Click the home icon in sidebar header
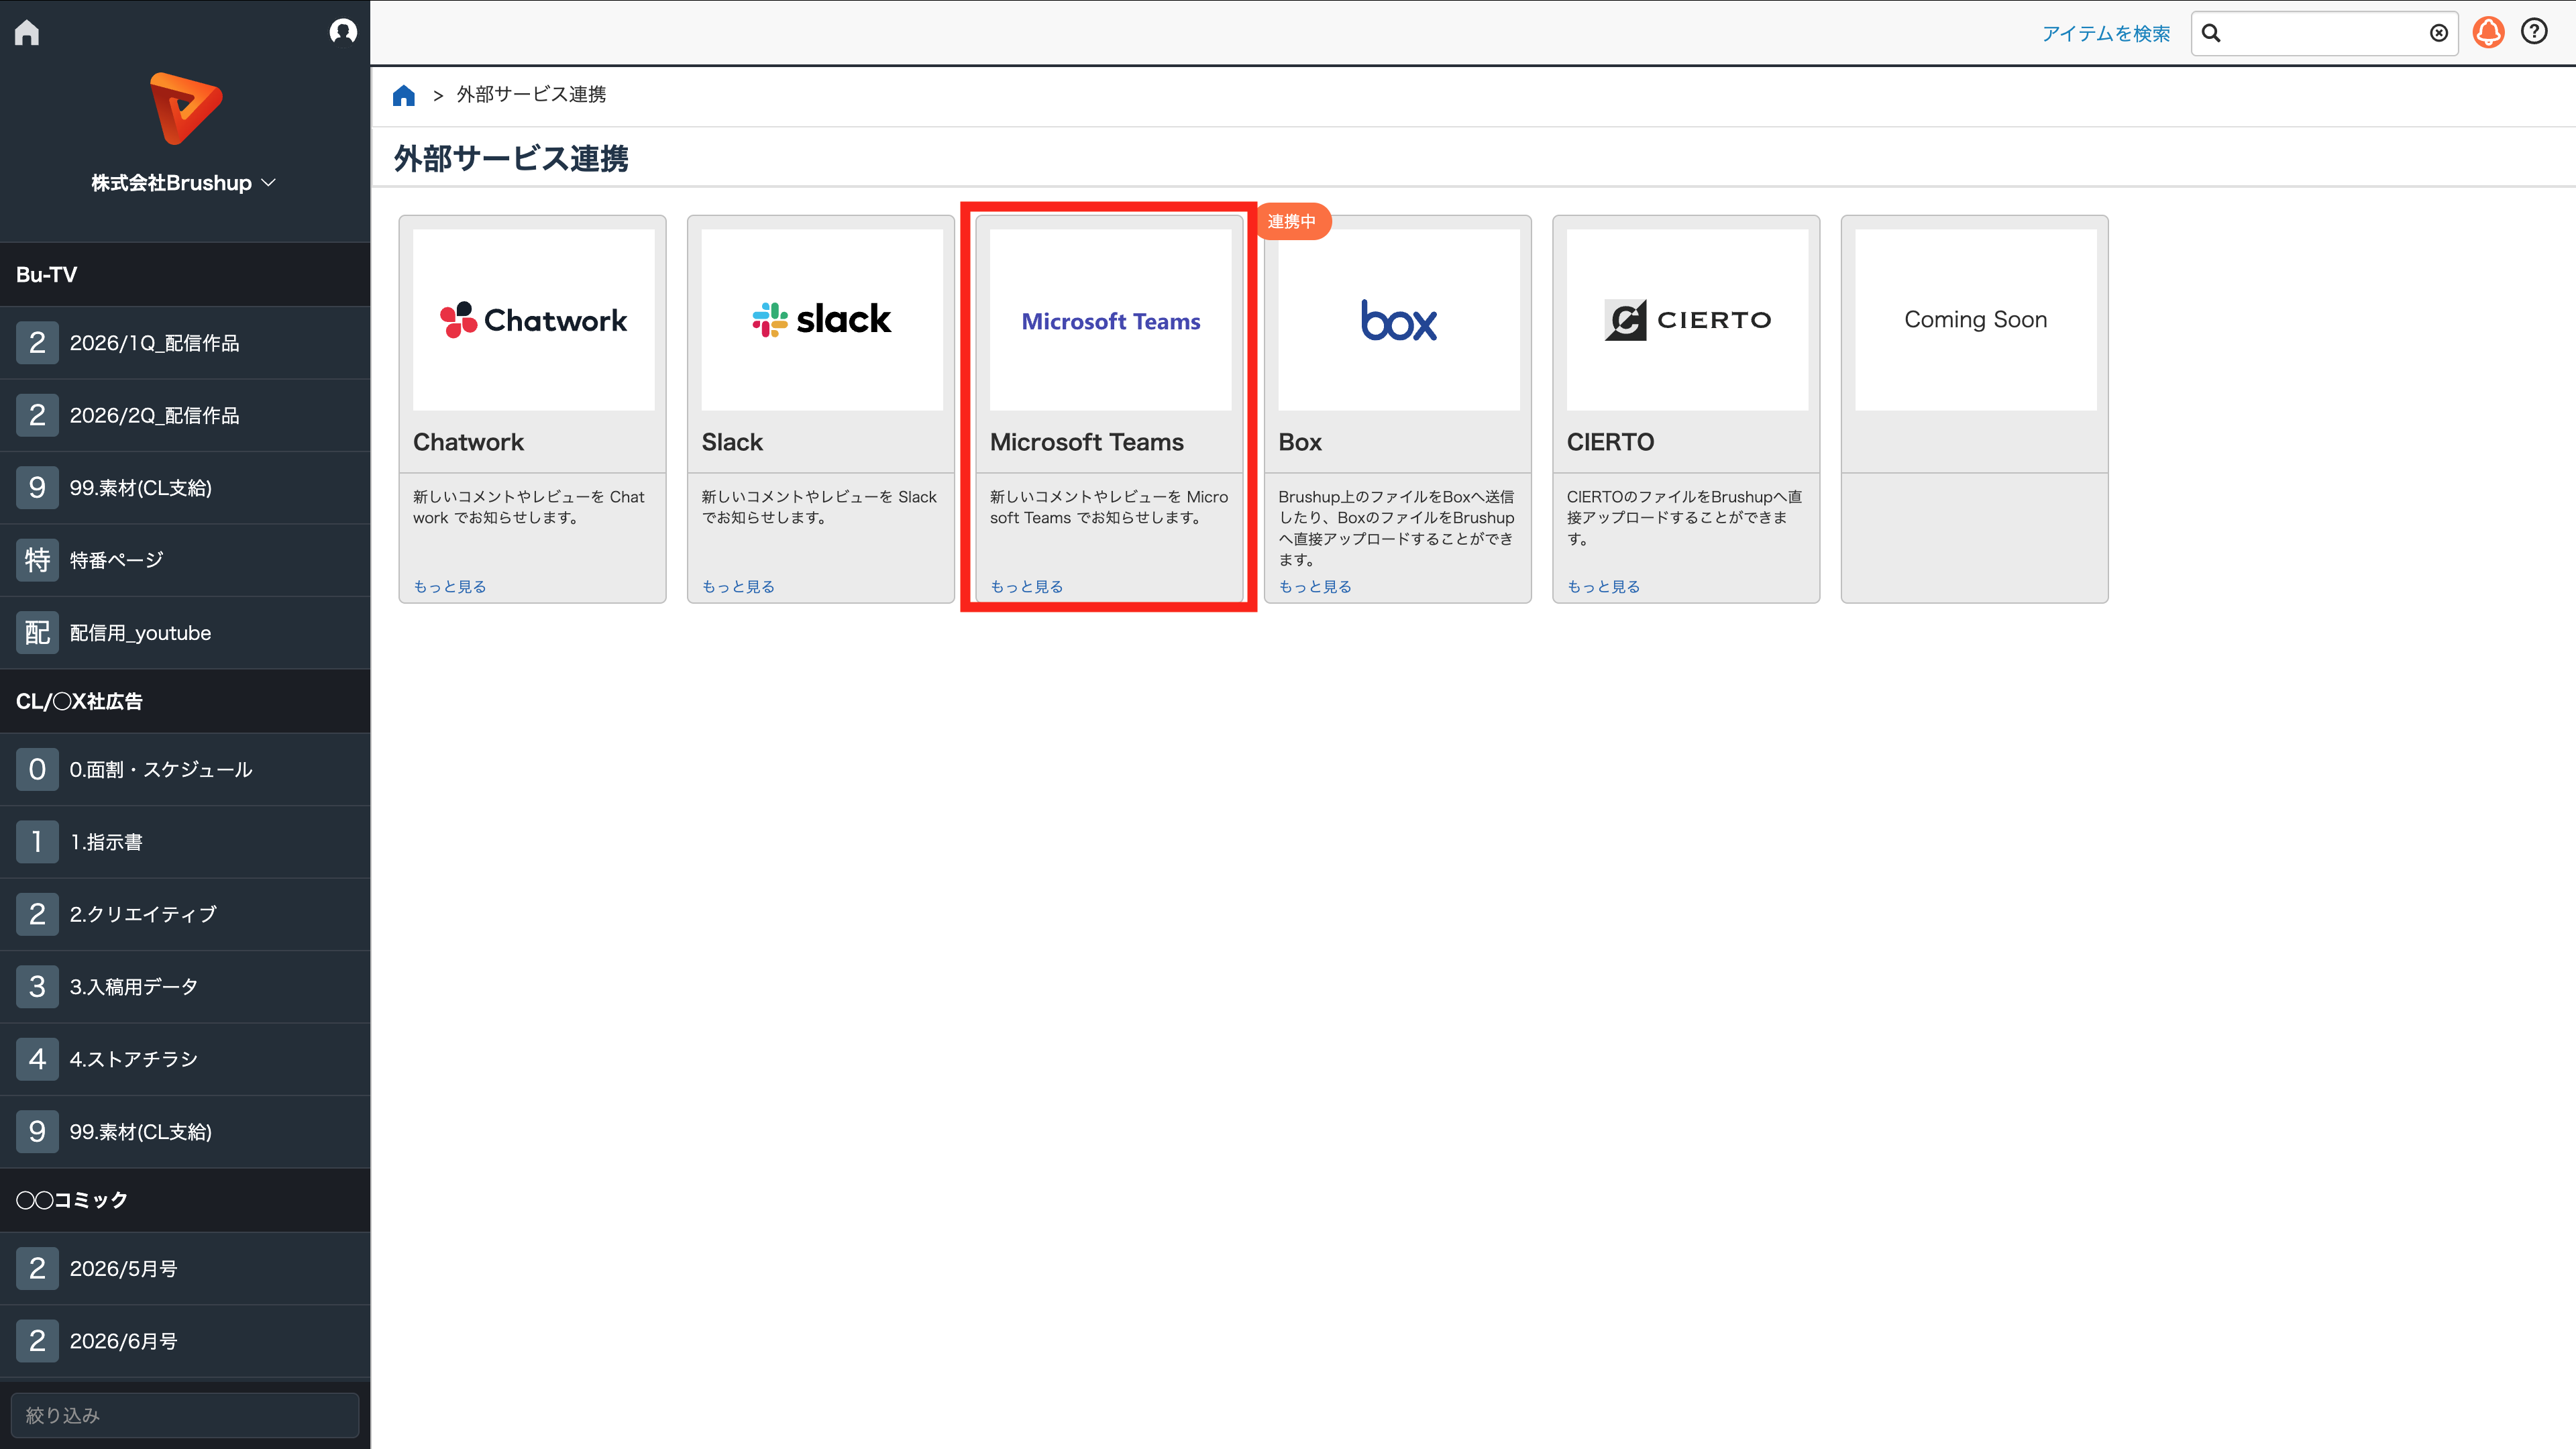Image resolution: width=2576 pixels, height=1449 pixels. click(27, 33)
